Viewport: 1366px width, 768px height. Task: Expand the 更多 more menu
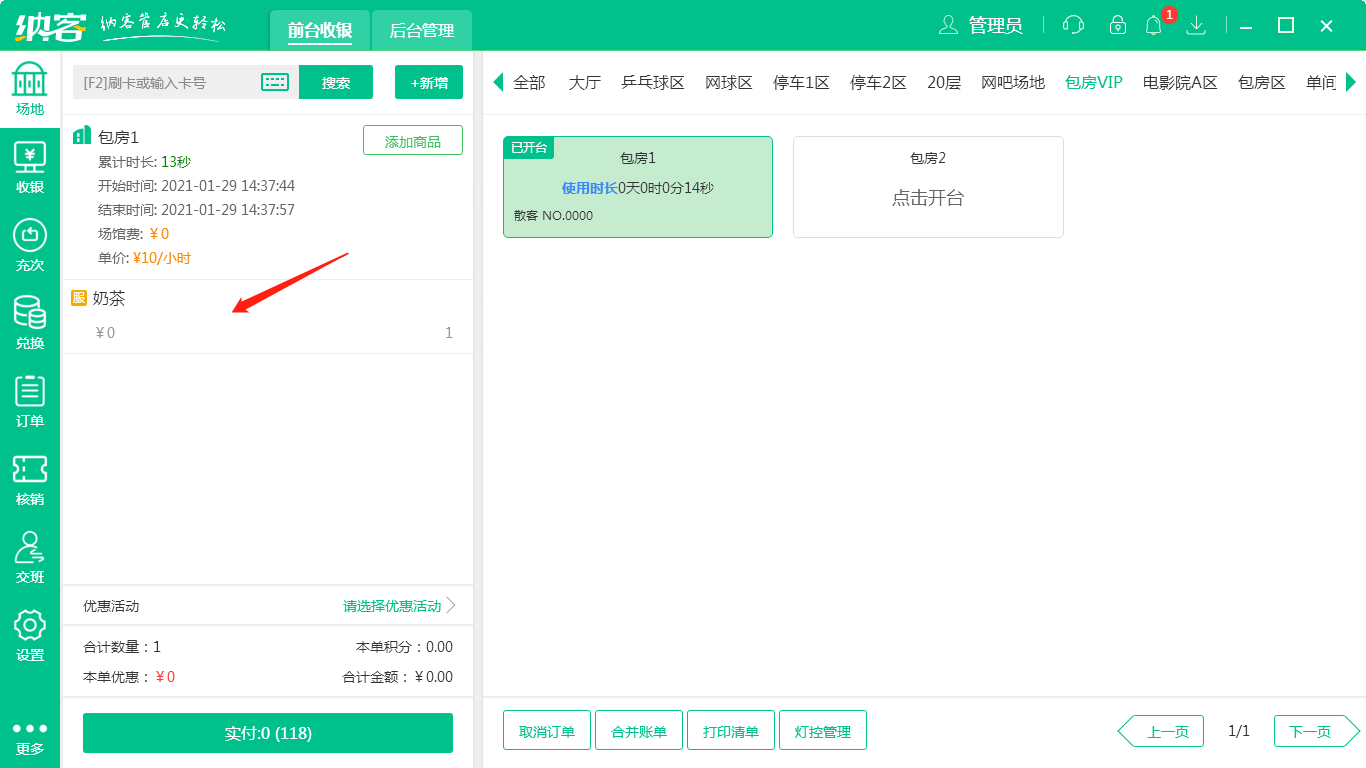30,737
